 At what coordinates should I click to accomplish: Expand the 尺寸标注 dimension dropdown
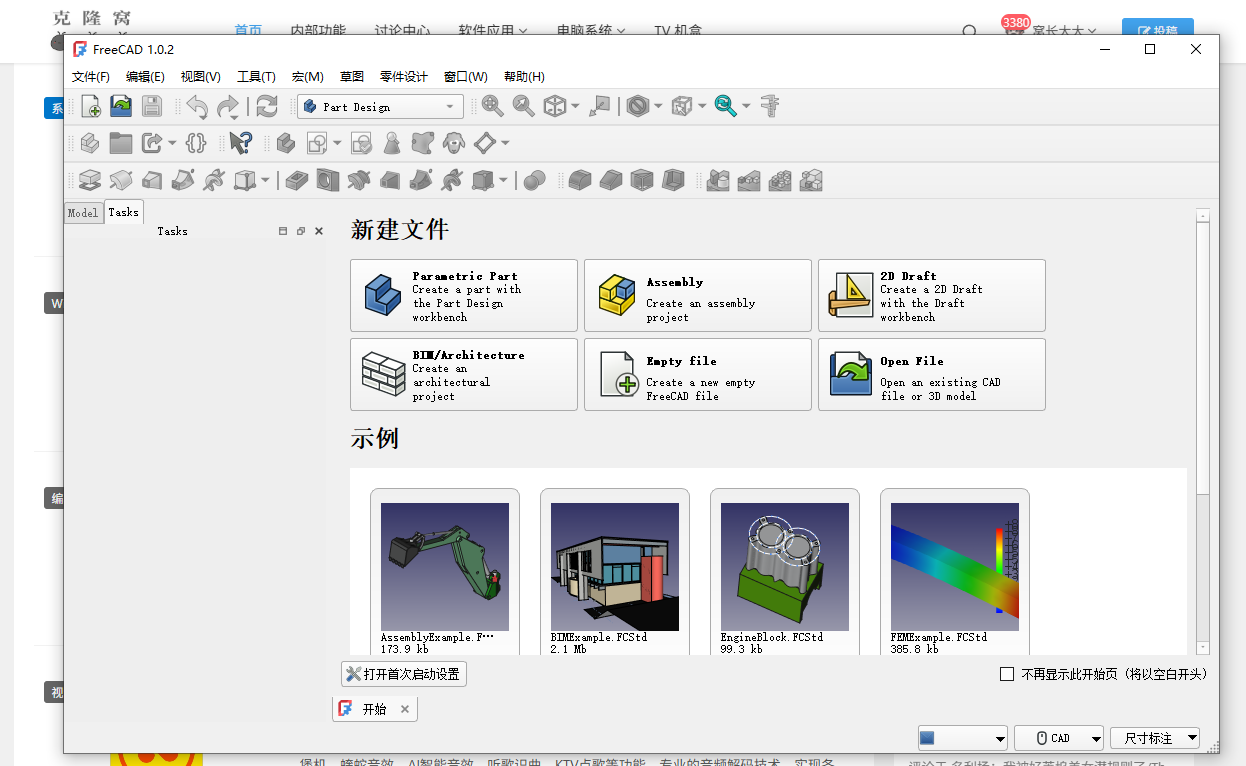pos(1154,738)
